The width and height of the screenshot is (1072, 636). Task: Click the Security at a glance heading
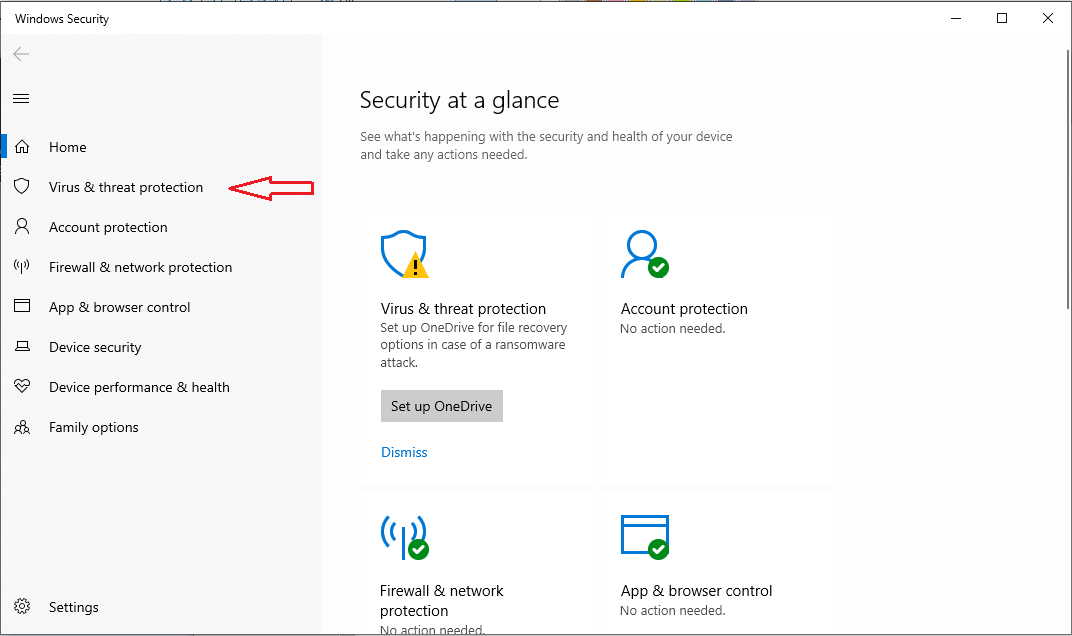(459, 101)
